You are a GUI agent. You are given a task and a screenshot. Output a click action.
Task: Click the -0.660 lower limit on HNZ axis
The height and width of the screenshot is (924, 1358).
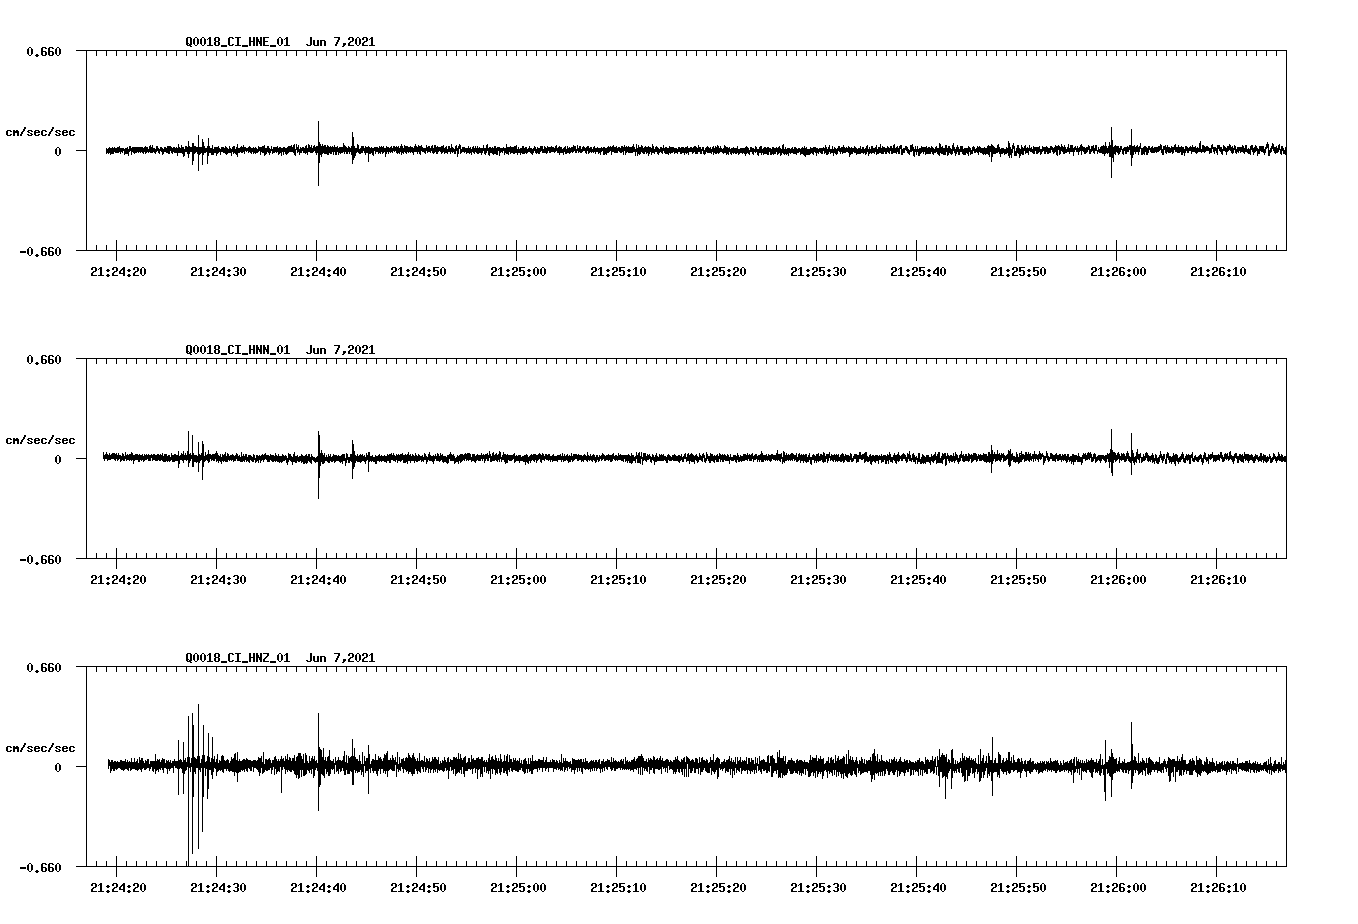tap(41, 867)
